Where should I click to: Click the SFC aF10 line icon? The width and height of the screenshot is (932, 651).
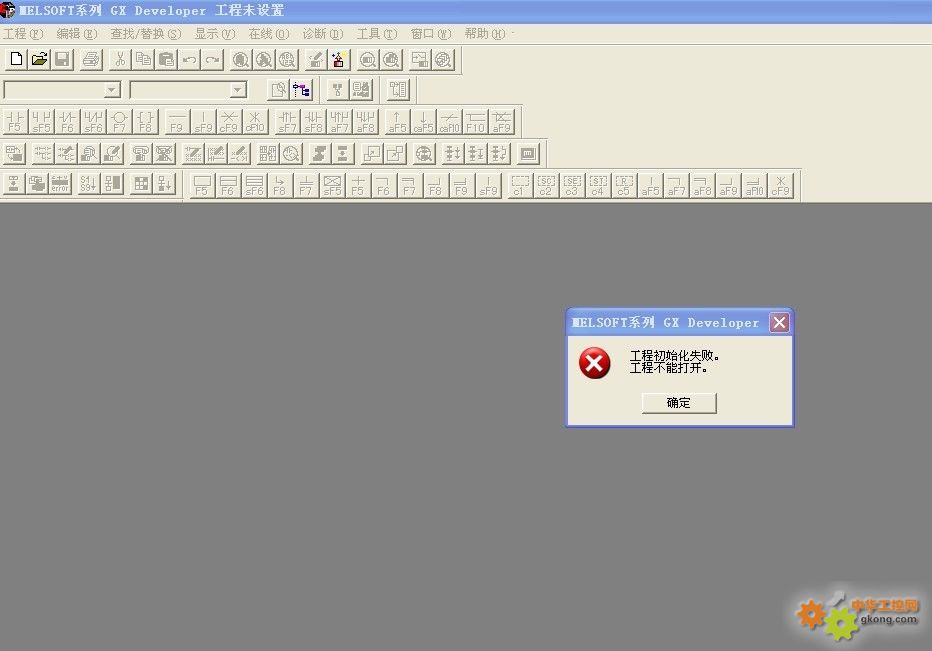coord(754,185)
